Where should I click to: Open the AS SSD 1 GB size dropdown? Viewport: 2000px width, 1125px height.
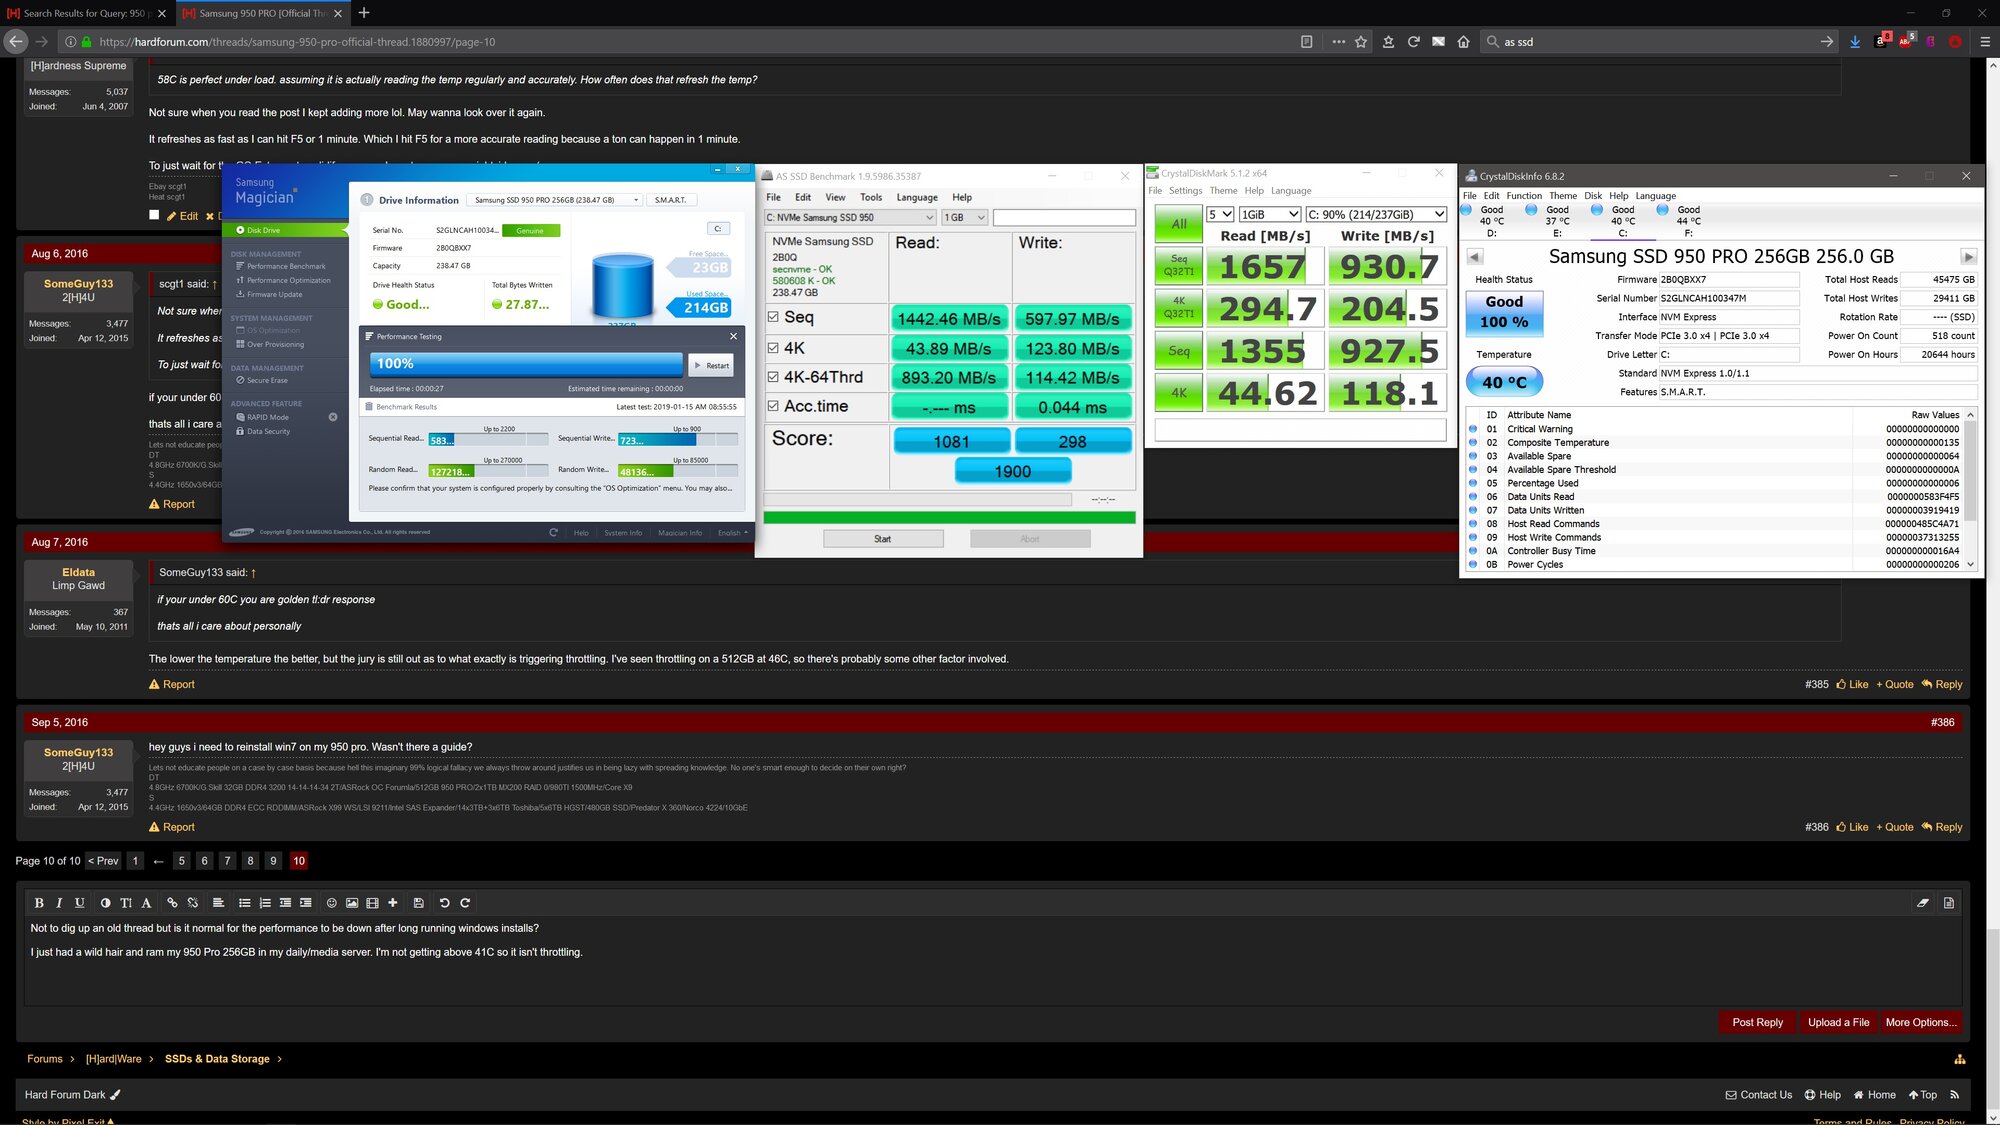point(964,217)
